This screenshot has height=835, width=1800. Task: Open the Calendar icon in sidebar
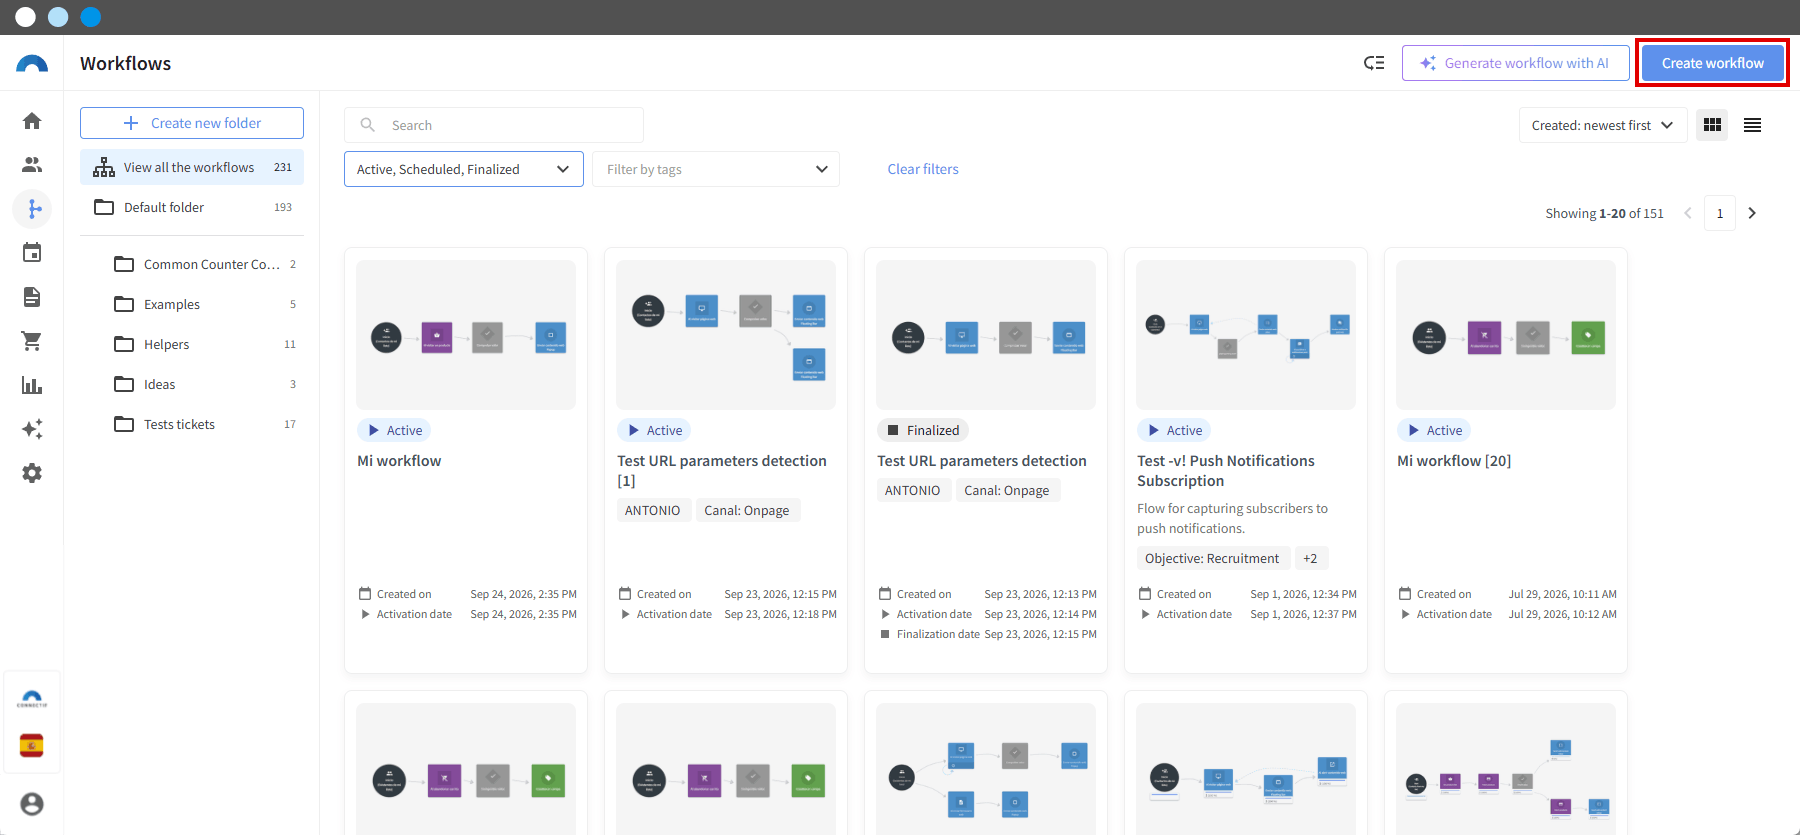point(32,253)
